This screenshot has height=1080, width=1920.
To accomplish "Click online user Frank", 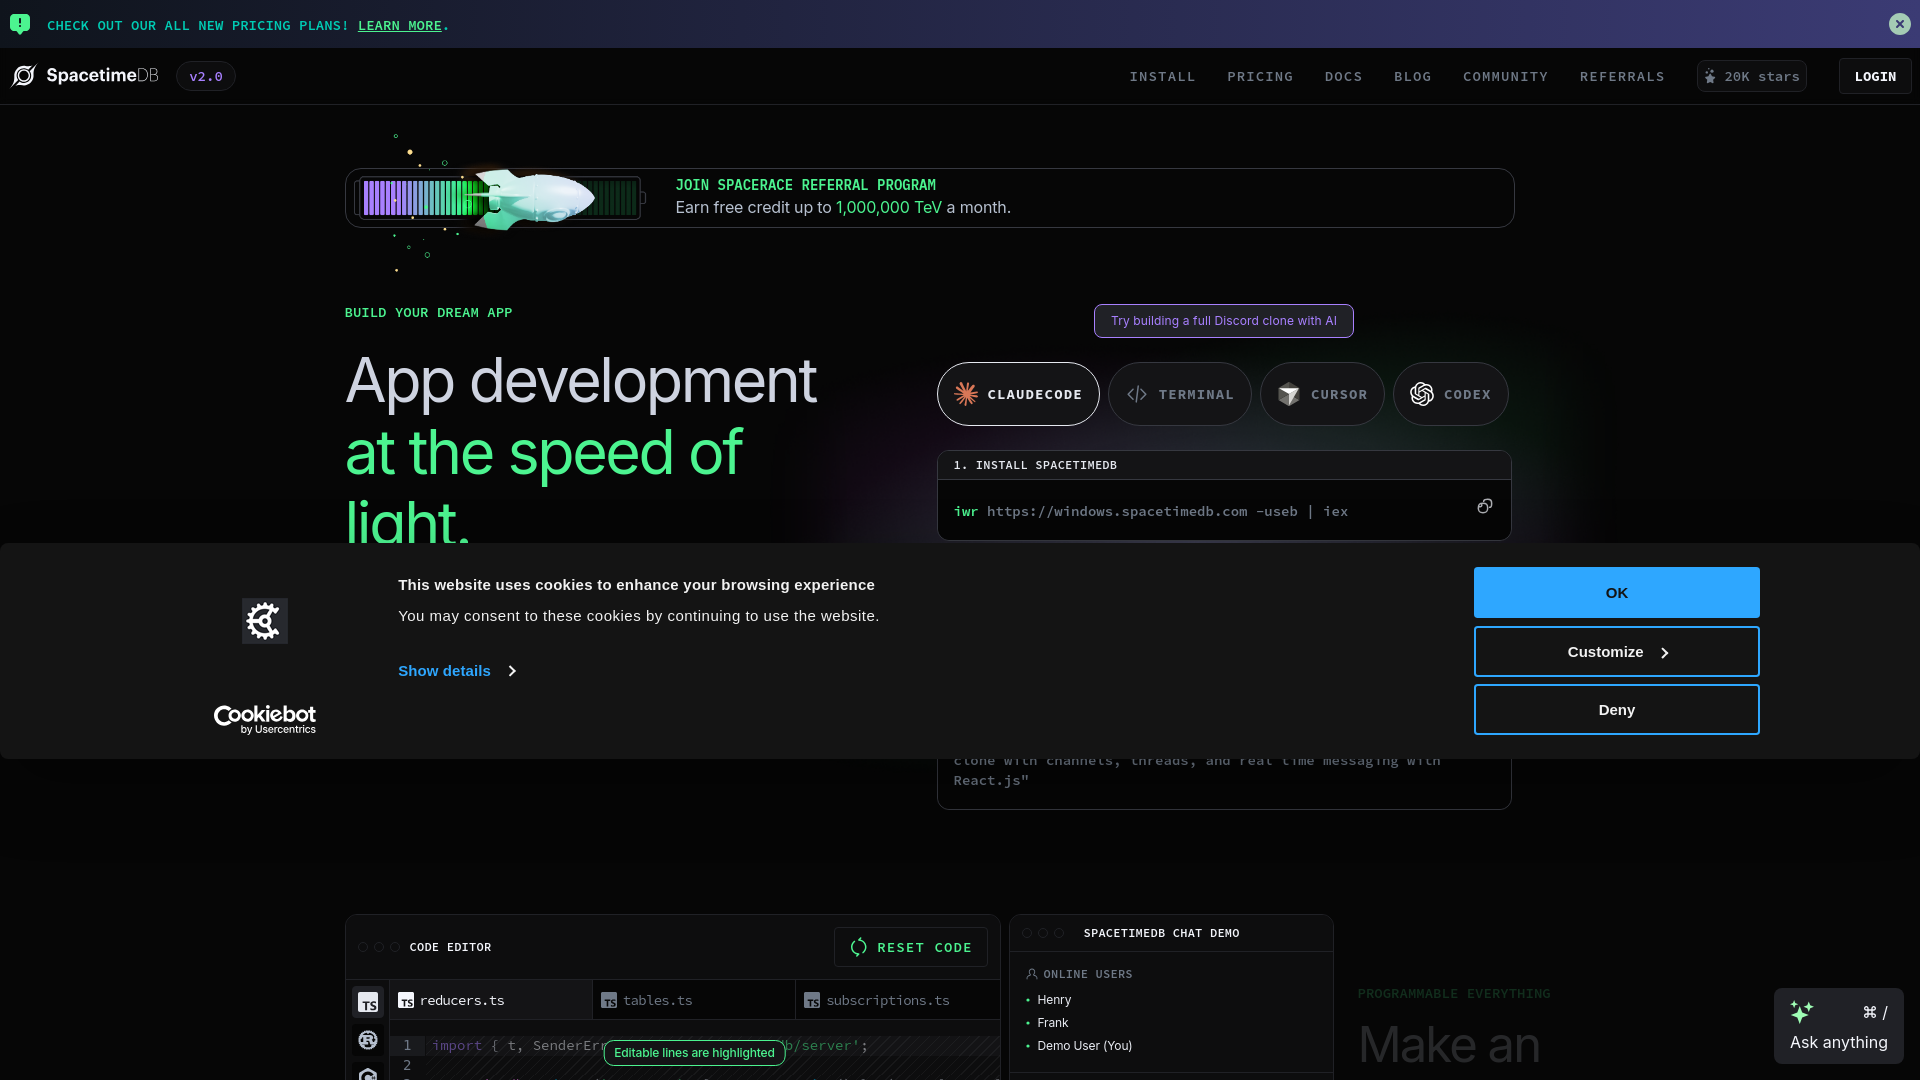I will click(x=1053, y=1023).
